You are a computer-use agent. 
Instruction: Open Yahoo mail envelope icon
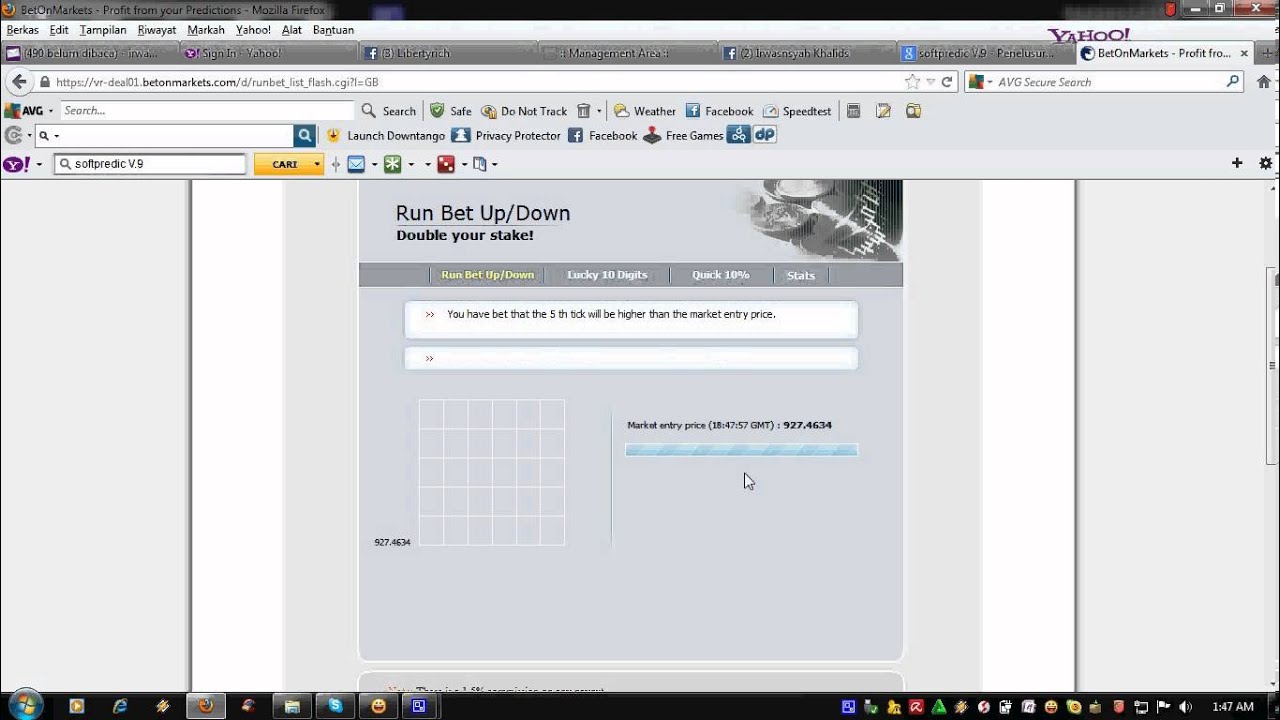coord(356,164)
